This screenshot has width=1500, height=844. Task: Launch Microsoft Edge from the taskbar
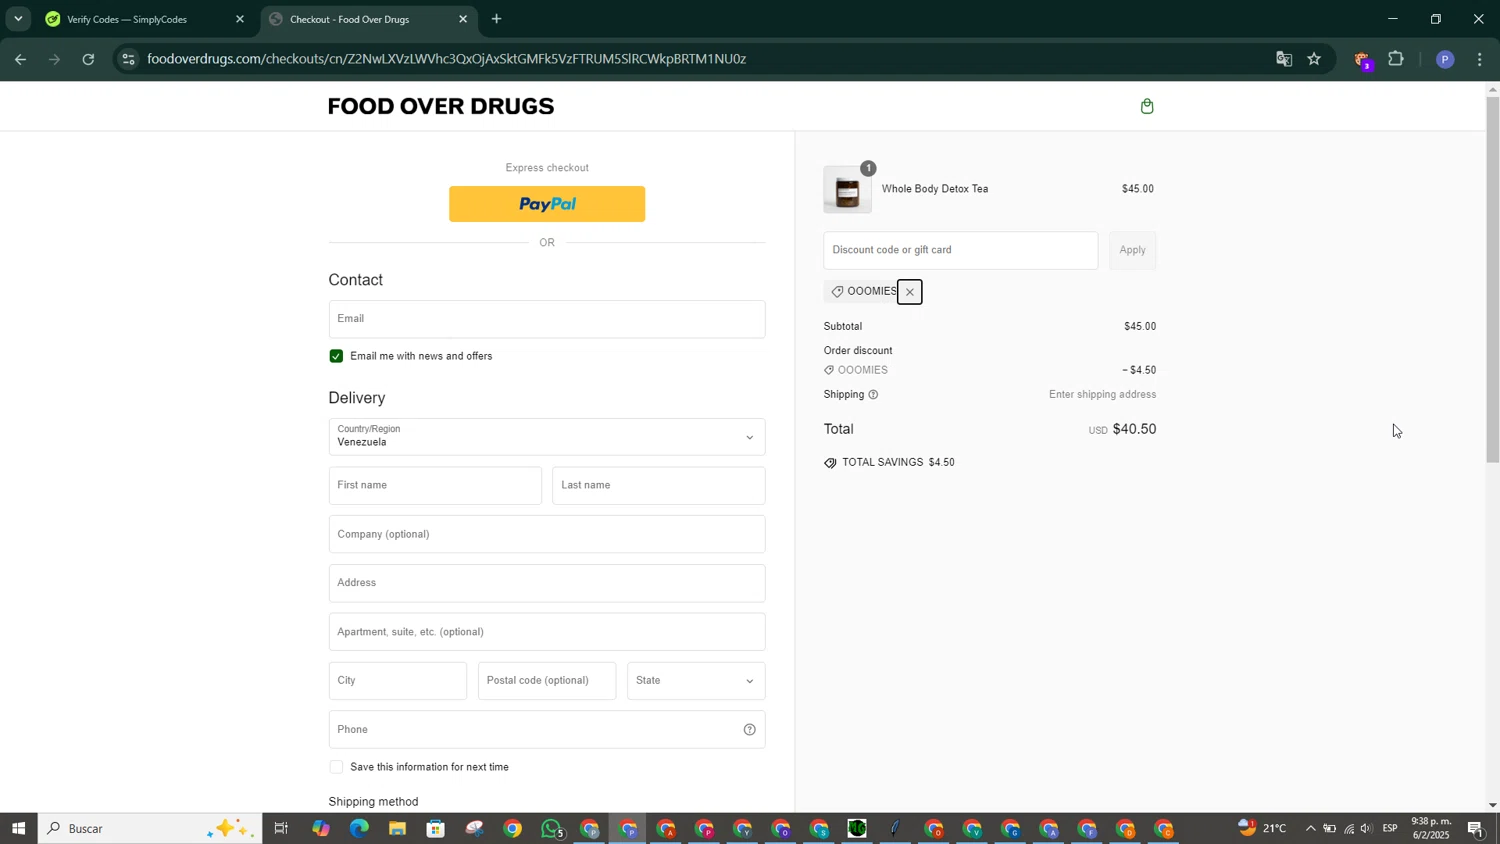pyautogui.click(x=359, y=828)
